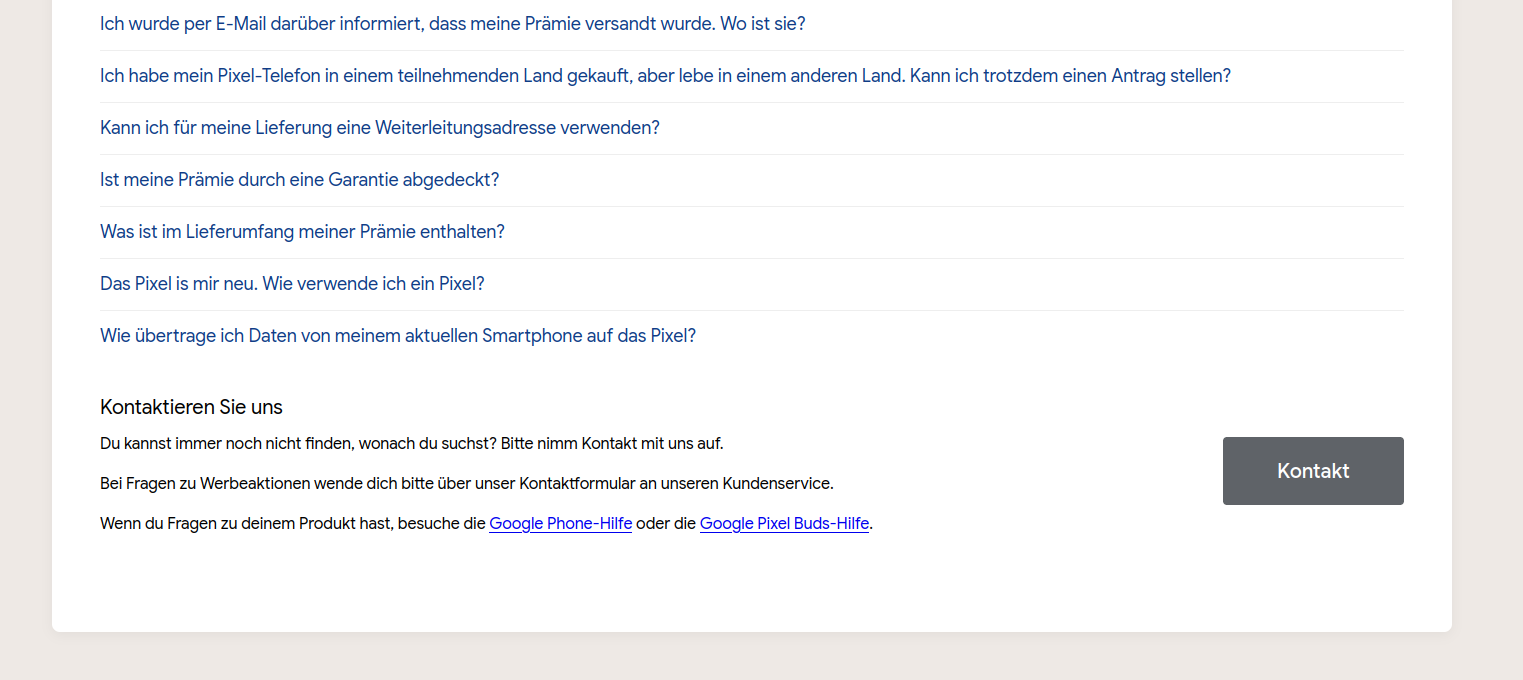Viewport: 1523px width, 680px height.
Task: Expand the question about living in another country
Action: pyautogui.click(x=665, y=75)
